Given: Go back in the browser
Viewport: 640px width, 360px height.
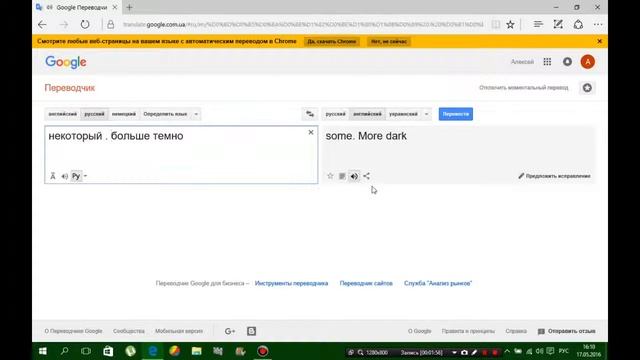Looking at the screenshot, I should coord(42,24).
